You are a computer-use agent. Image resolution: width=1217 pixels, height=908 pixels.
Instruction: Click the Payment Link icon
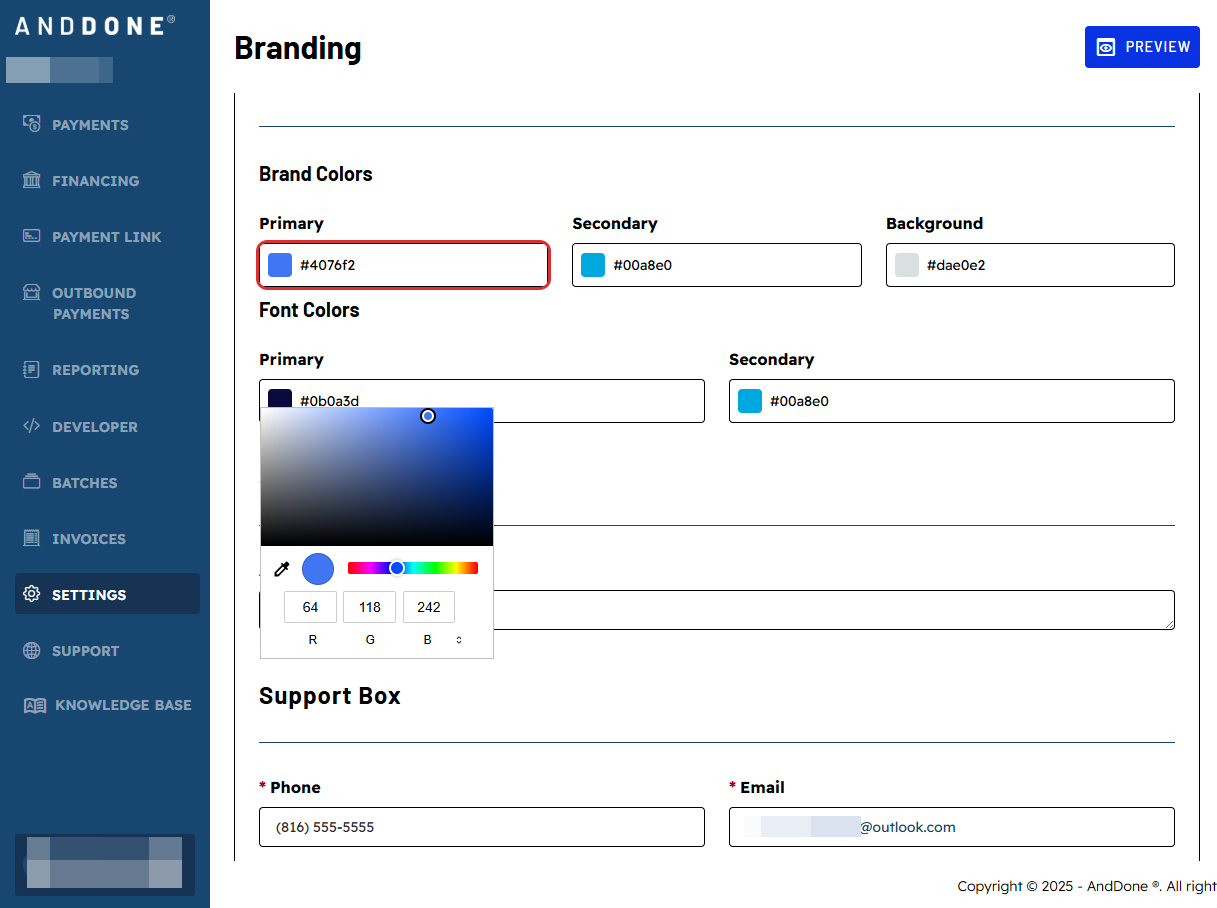point(29,236)
